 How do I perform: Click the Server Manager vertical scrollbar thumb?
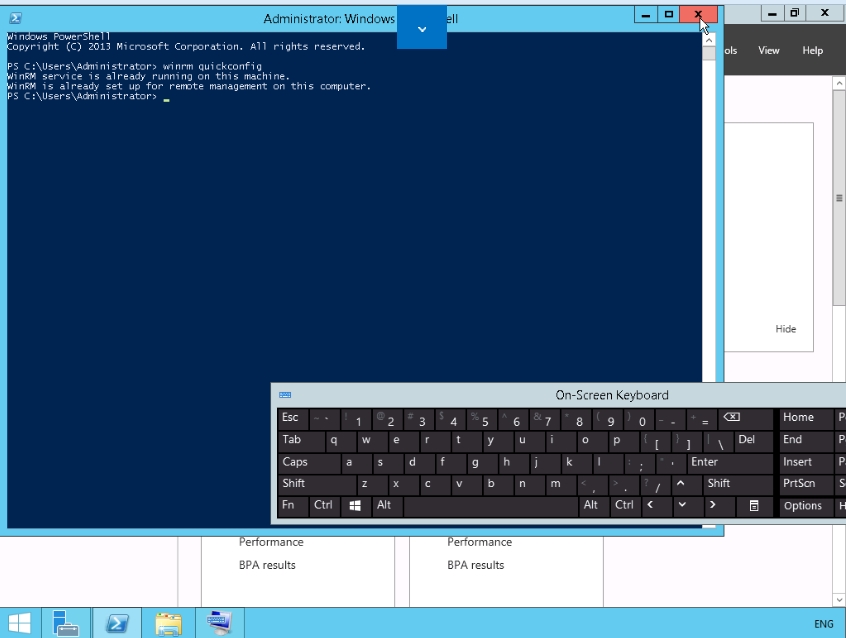pos(839,200)
